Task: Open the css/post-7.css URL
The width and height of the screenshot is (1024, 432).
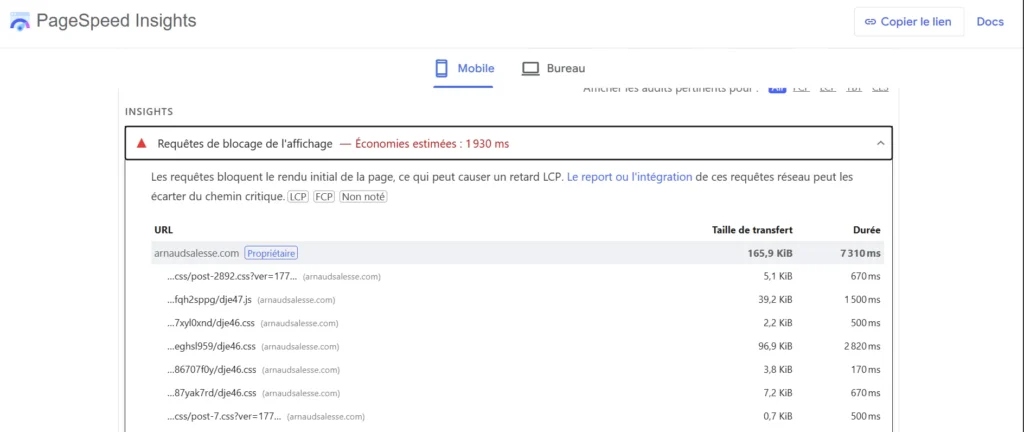Action: click(224, 416)
